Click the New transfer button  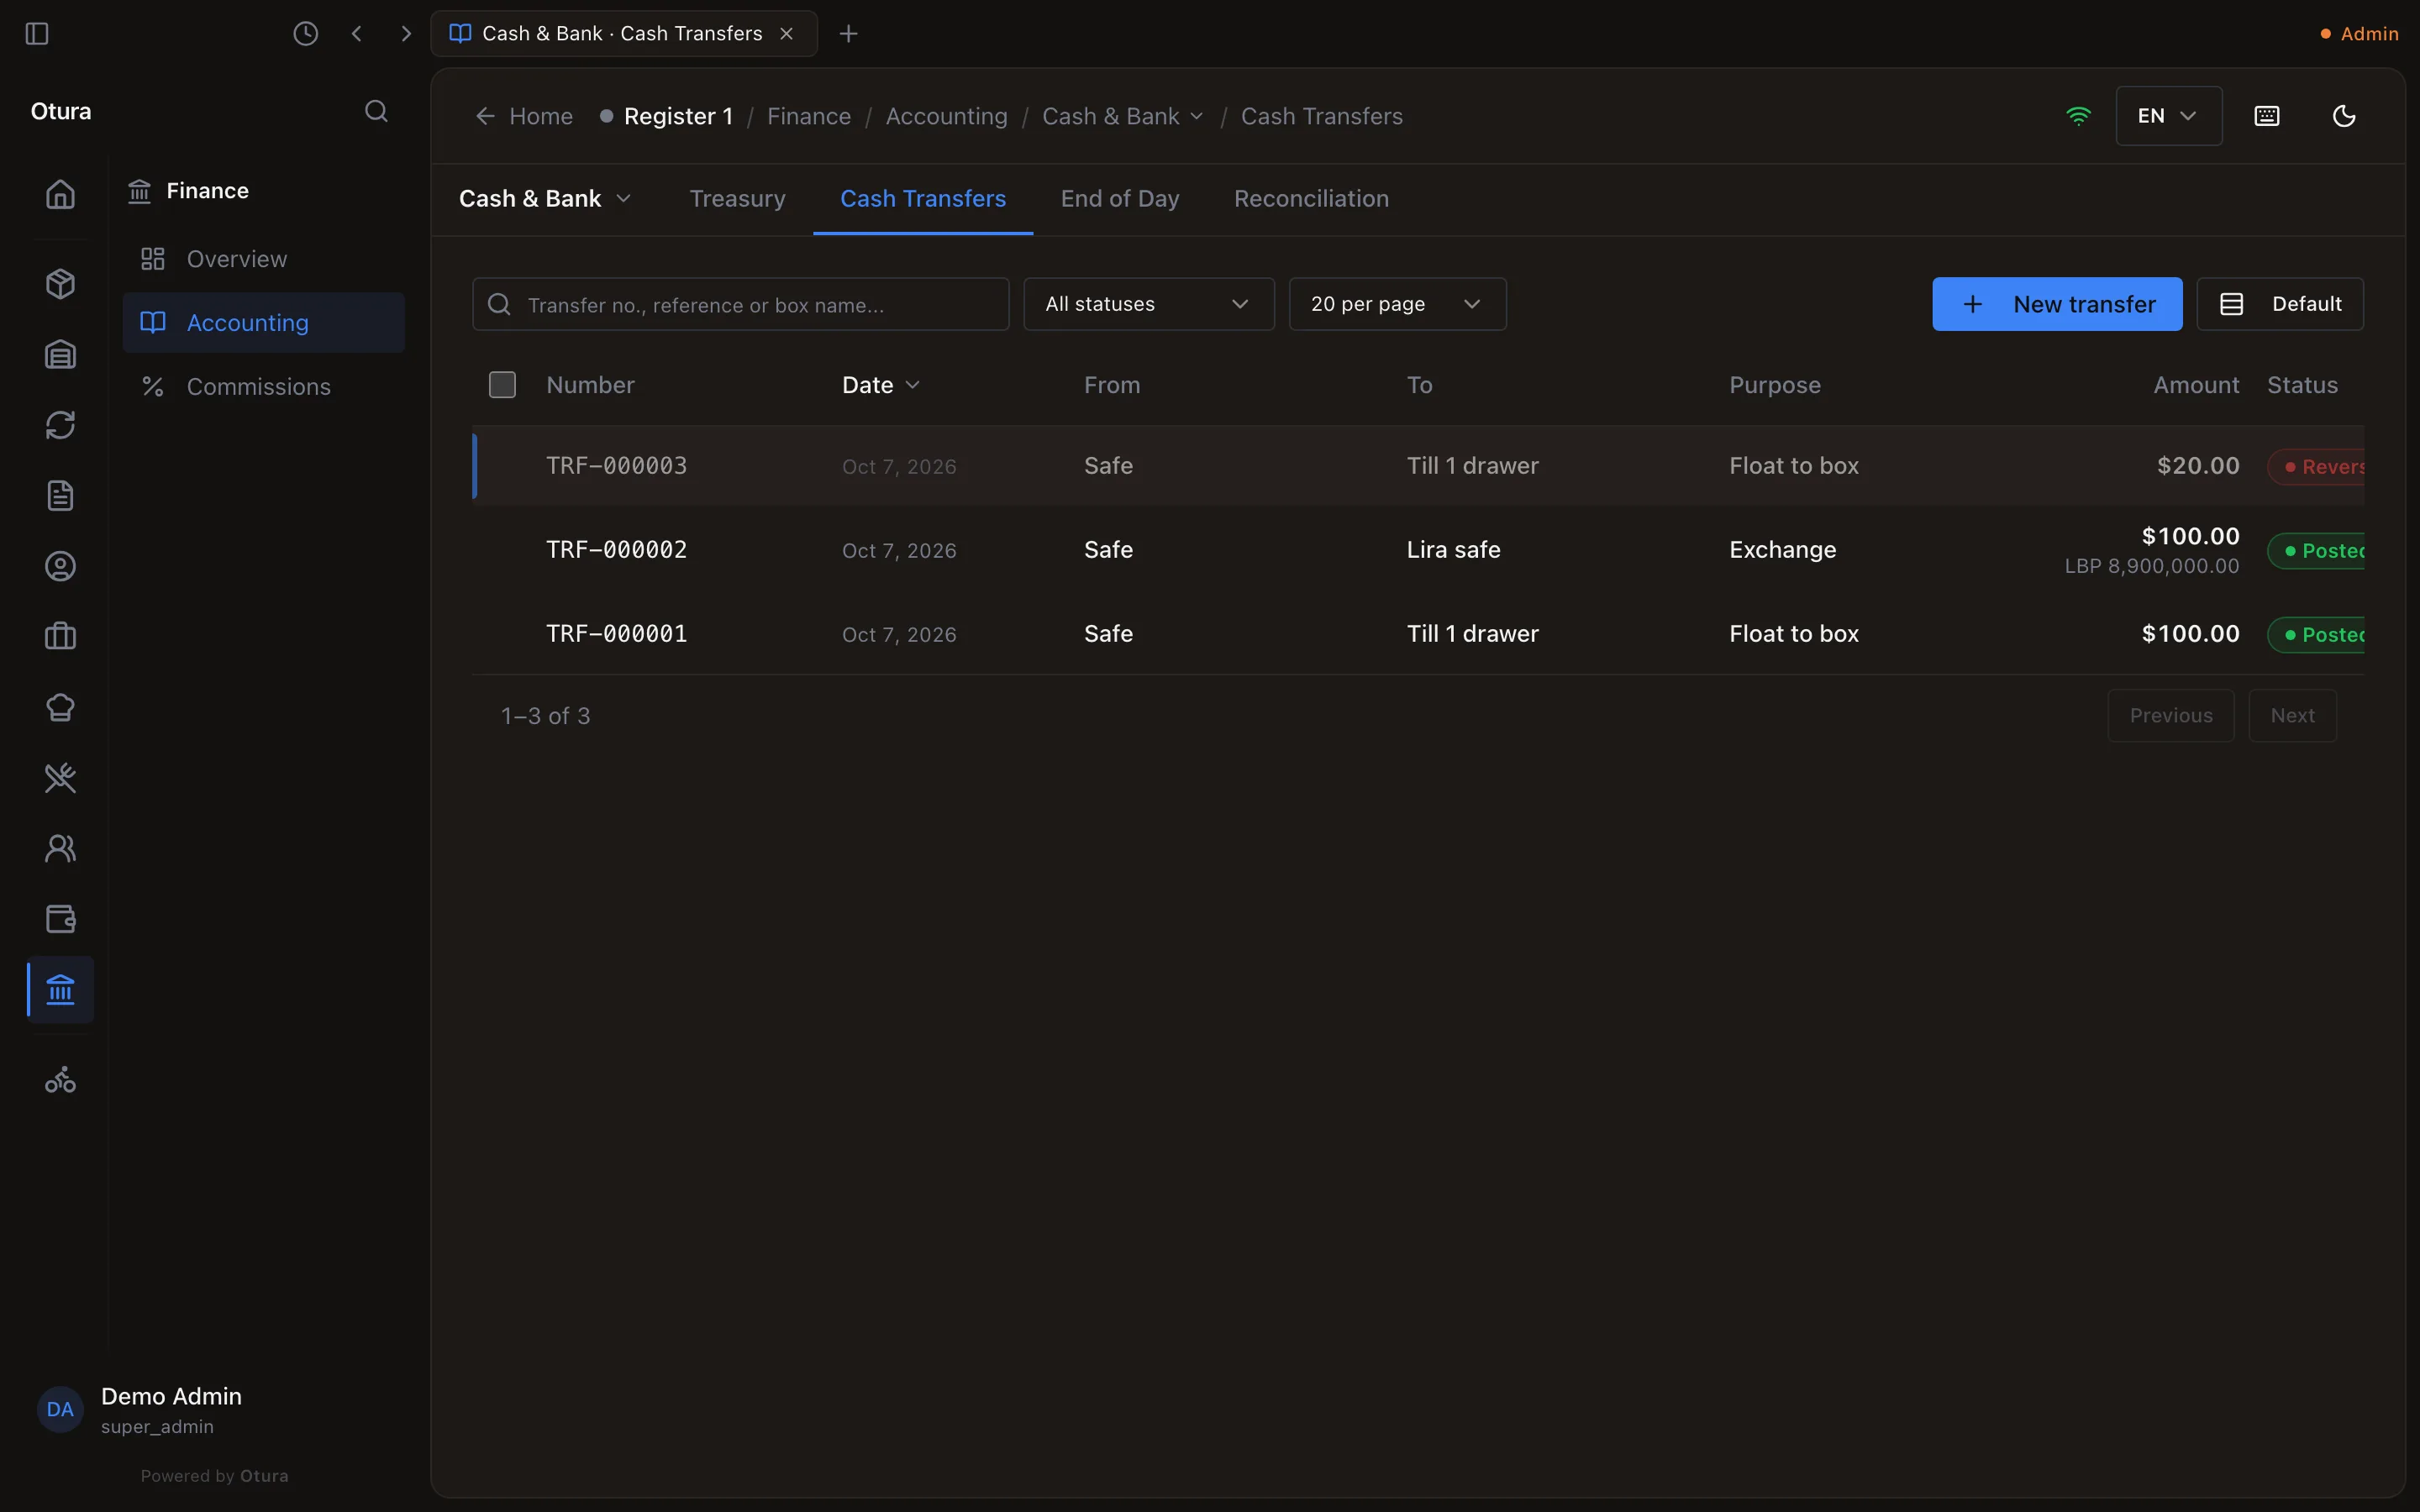coord(2056,304)
